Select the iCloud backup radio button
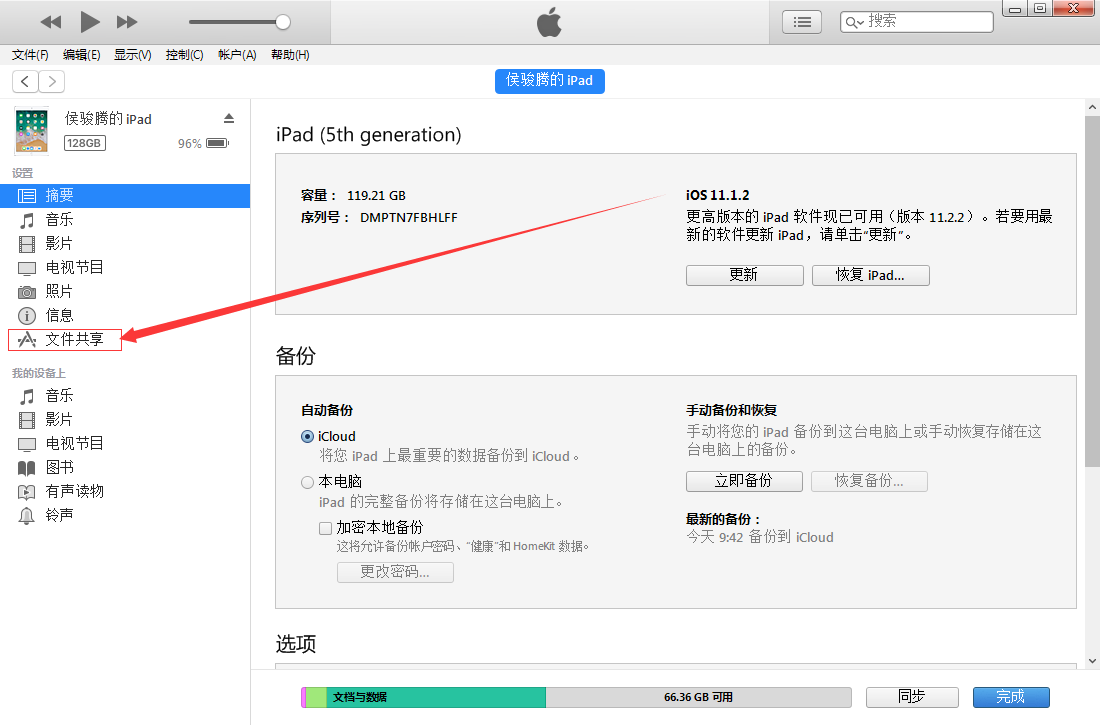 pos(307,437)
